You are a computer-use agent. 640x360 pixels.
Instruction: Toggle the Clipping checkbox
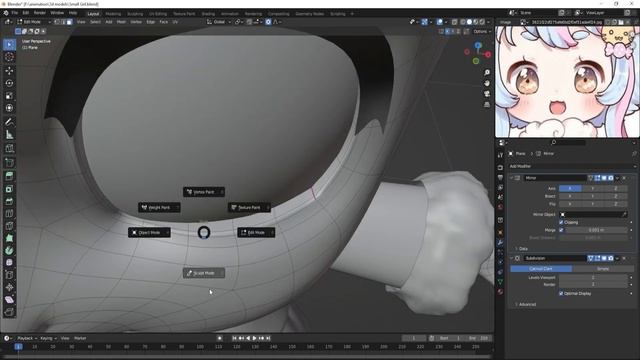tap(561, 222)
